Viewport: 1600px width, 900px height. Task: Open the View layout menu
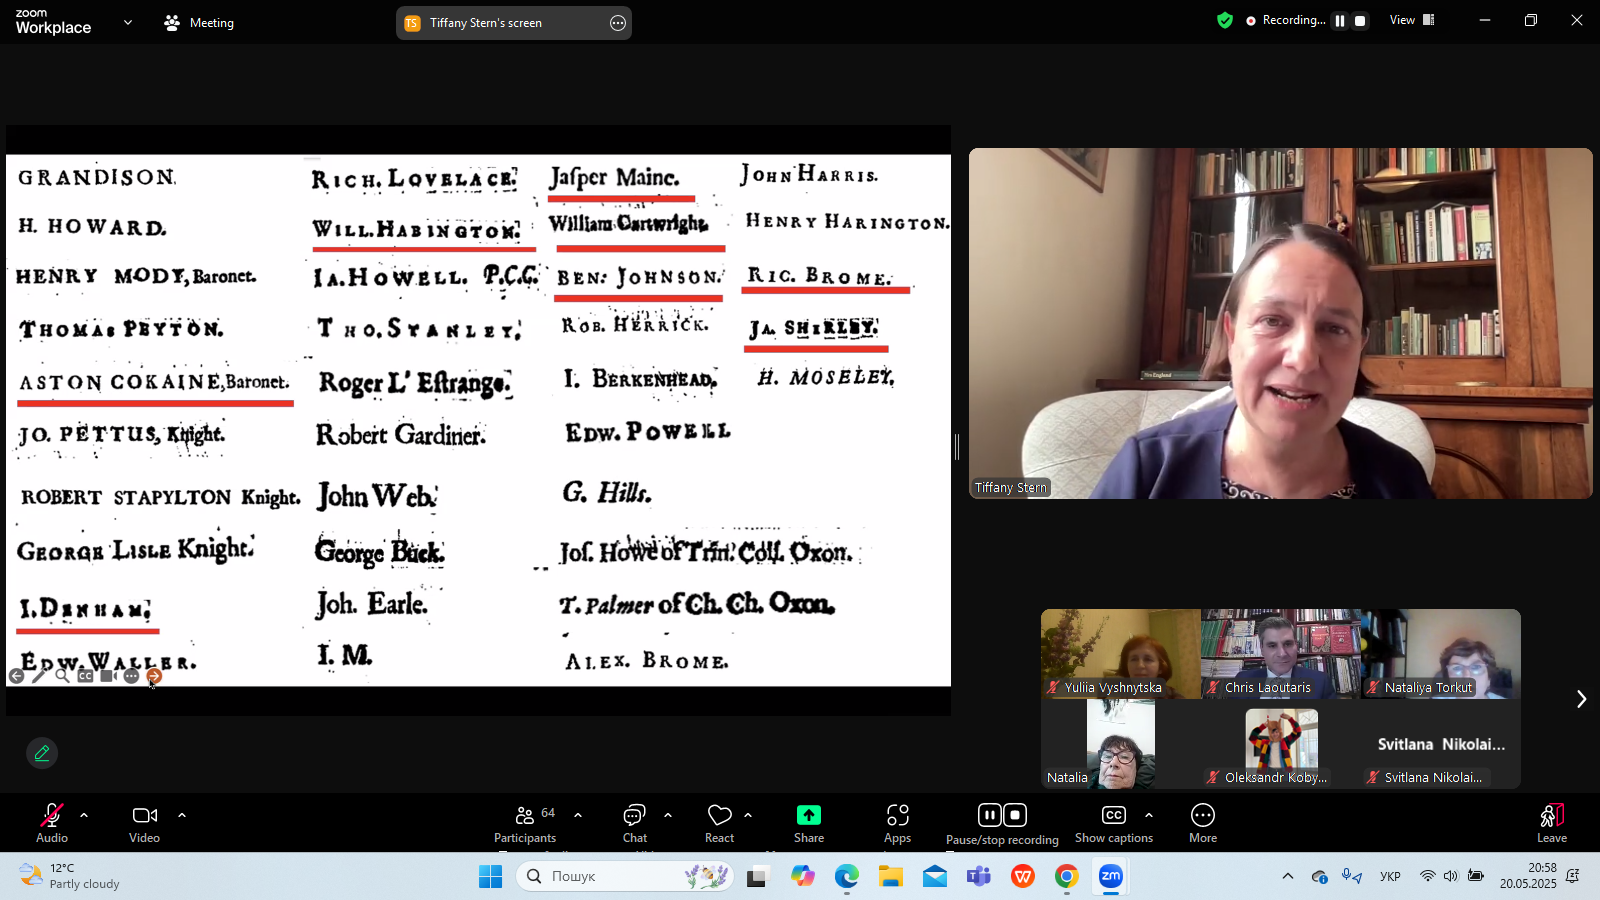[x=1411, y=20]
